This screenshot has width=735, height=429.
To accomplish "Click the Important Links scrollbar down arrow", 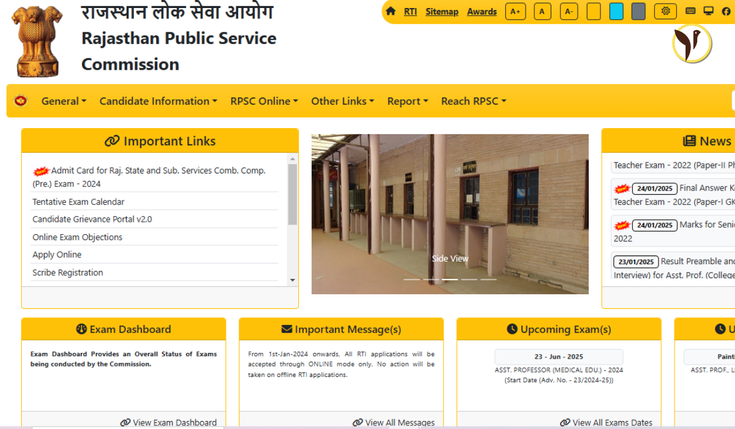I will click(x=292, y=280).
